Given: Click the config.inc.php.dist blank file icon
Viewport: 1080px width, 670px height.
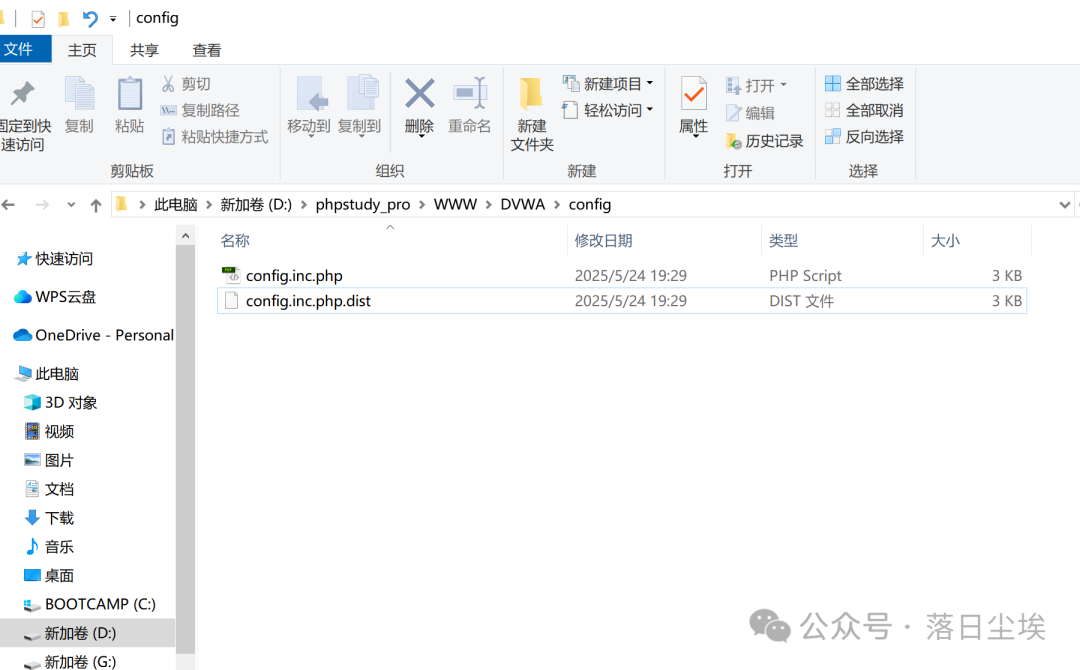Looking at the screenshot, I should point(231,300).
